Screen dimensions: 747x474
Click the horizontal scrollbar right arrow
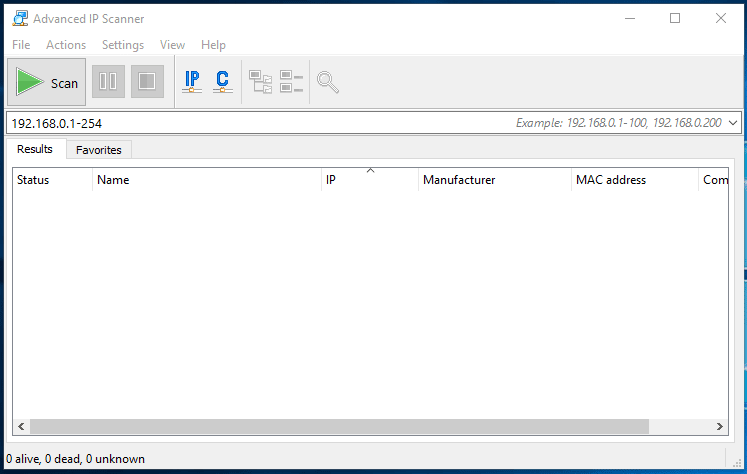719,427
